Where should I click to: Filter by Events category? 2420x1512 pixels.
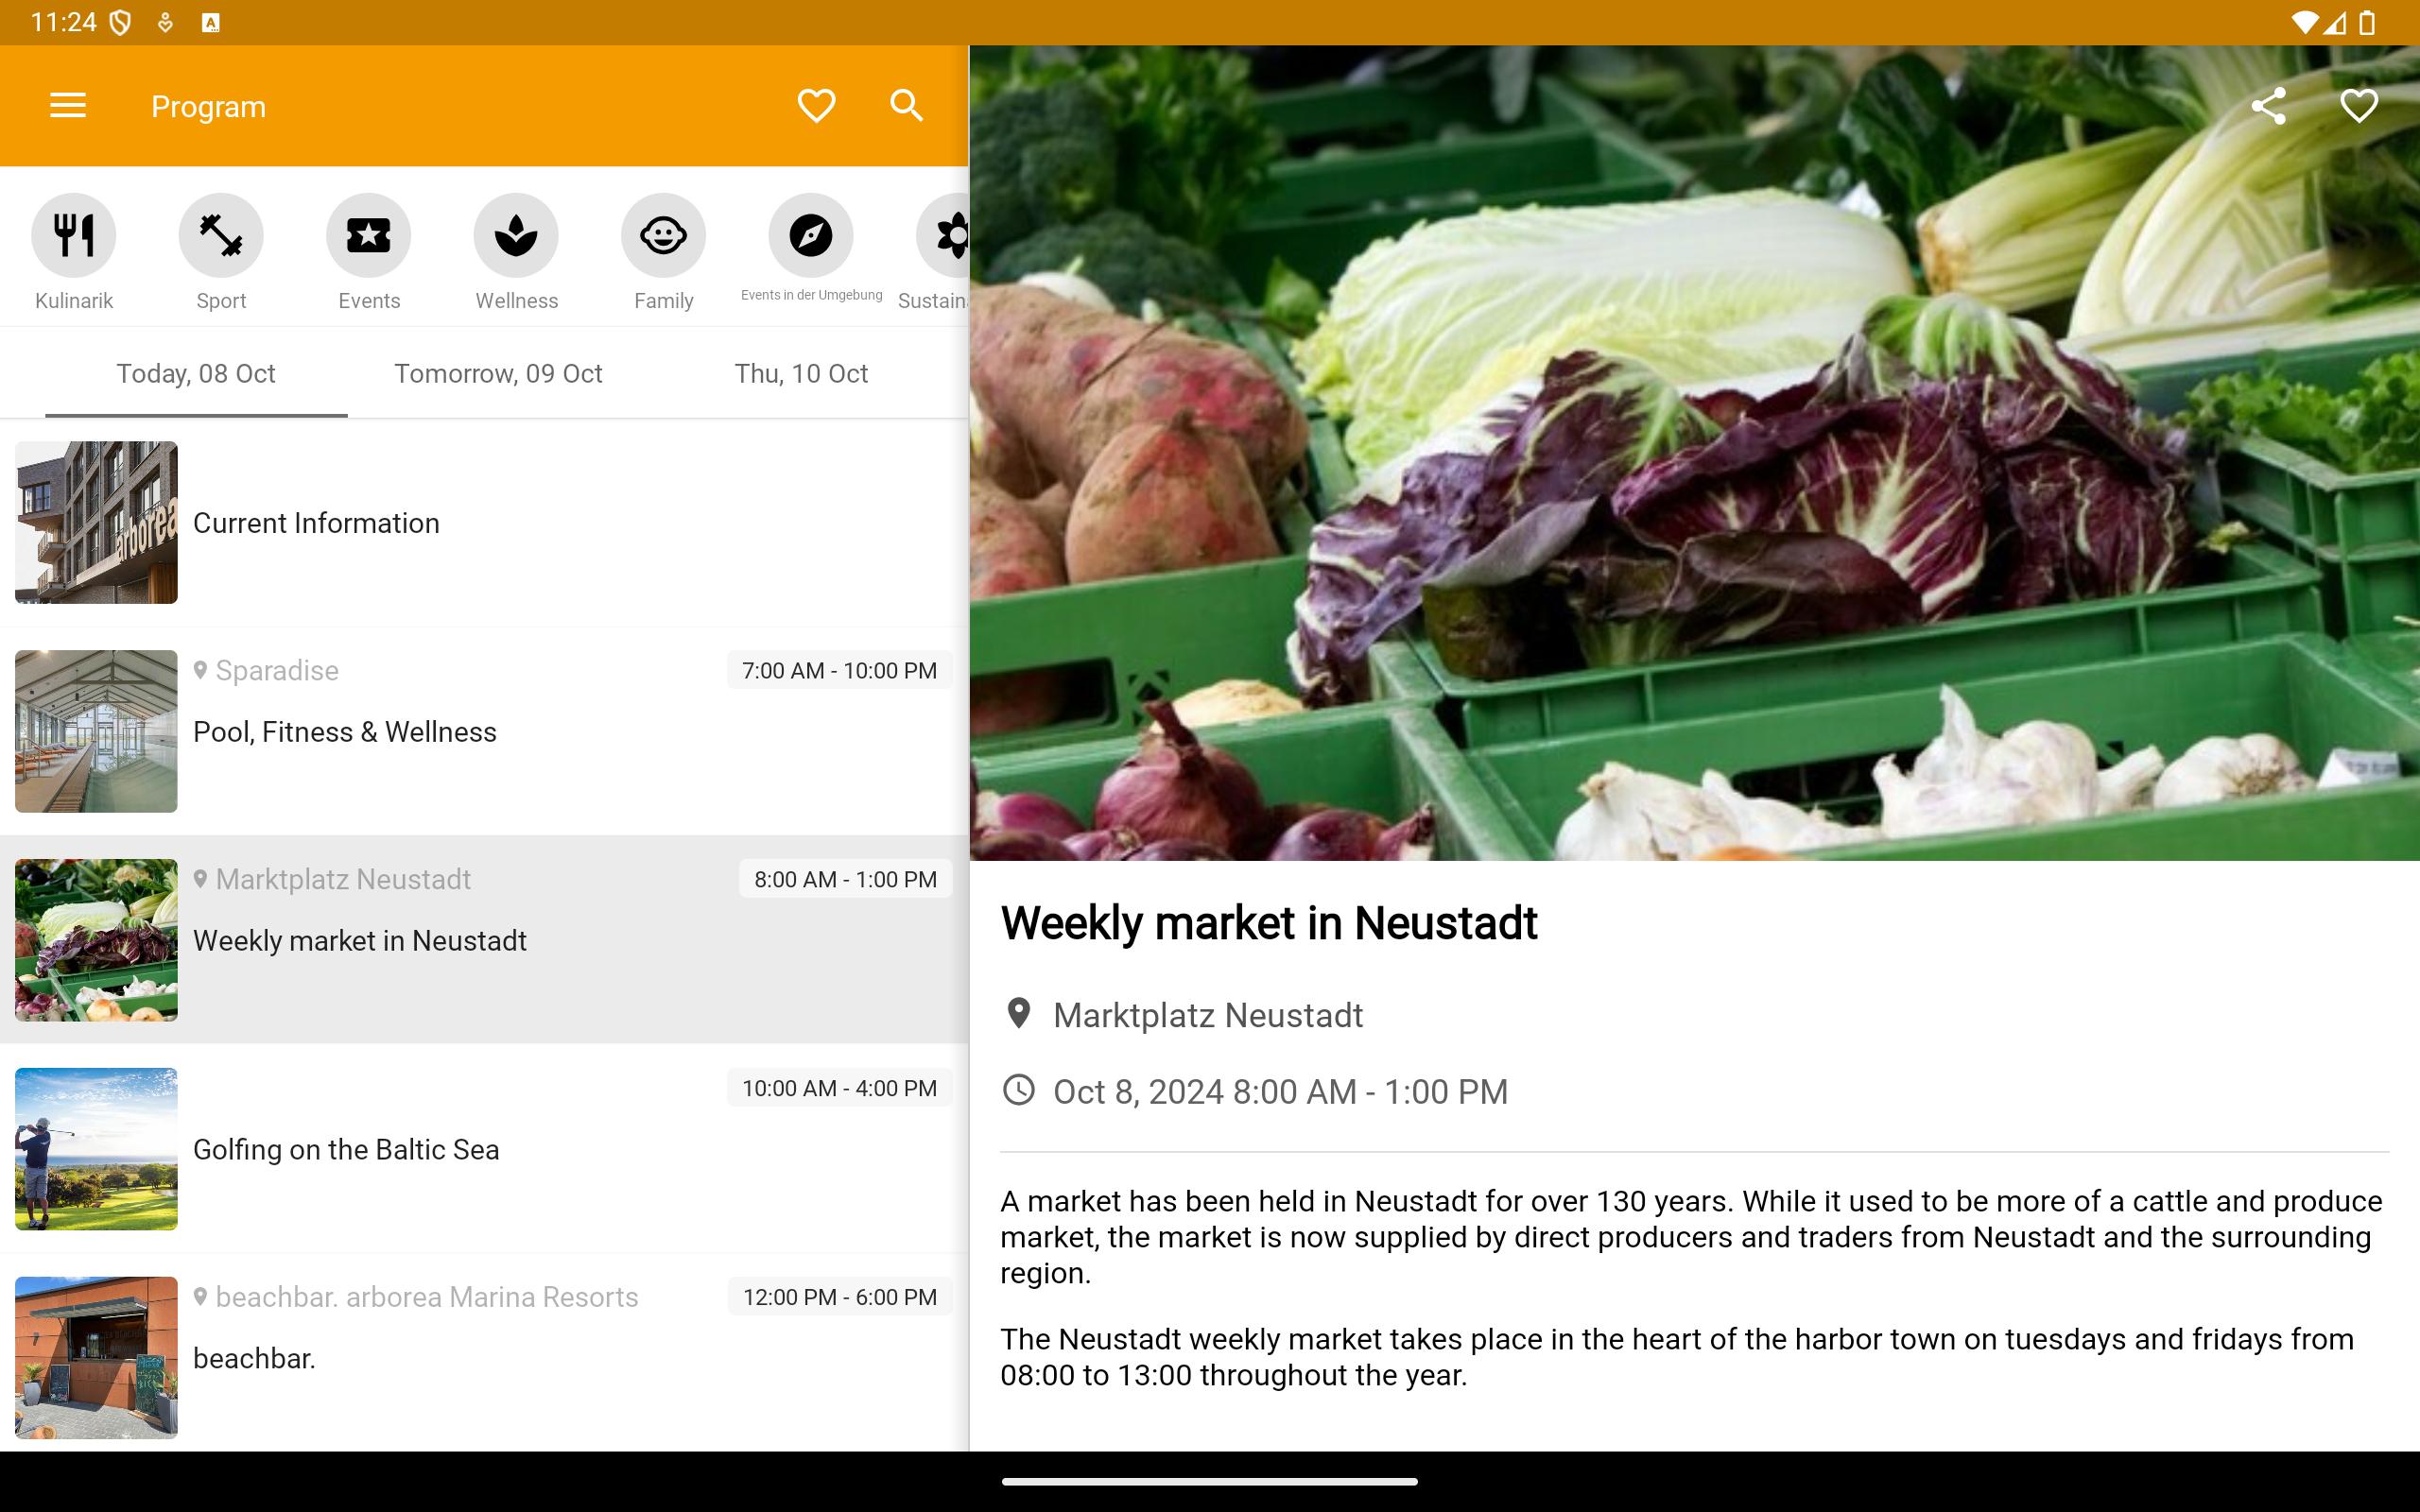point(369,236)
